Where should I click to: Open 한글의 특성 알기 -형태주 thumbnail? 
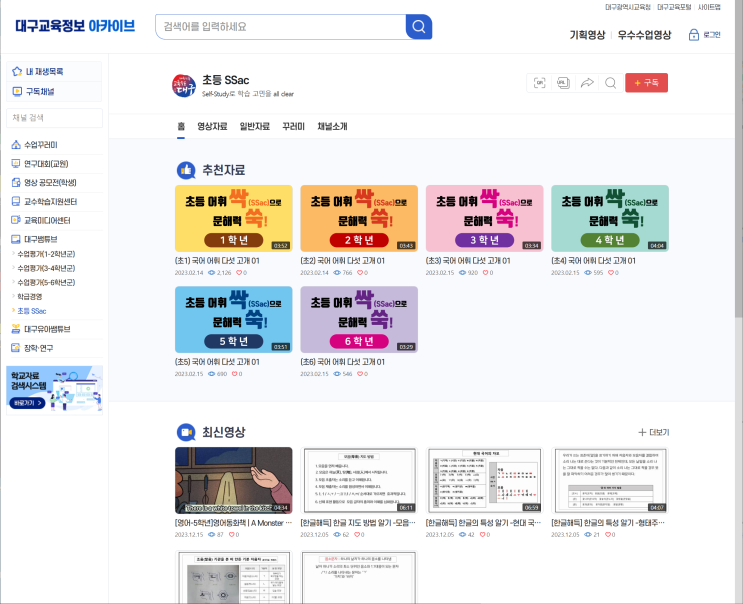610,480
